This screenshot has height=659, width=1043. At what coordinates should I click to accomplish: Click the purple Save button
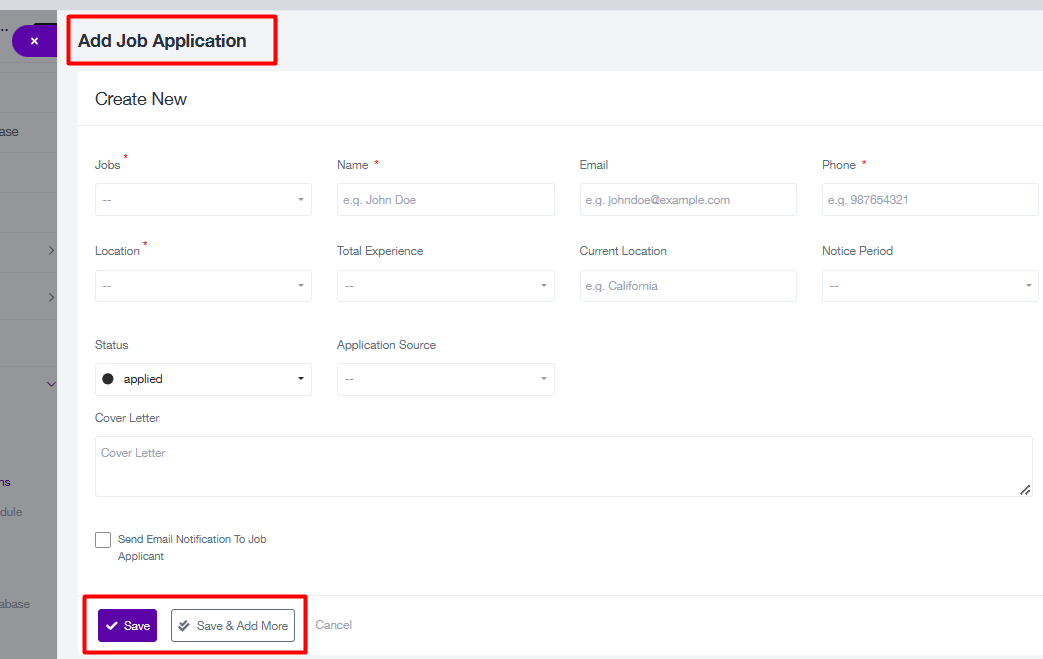pyautogui.click(x=127, y=626)
